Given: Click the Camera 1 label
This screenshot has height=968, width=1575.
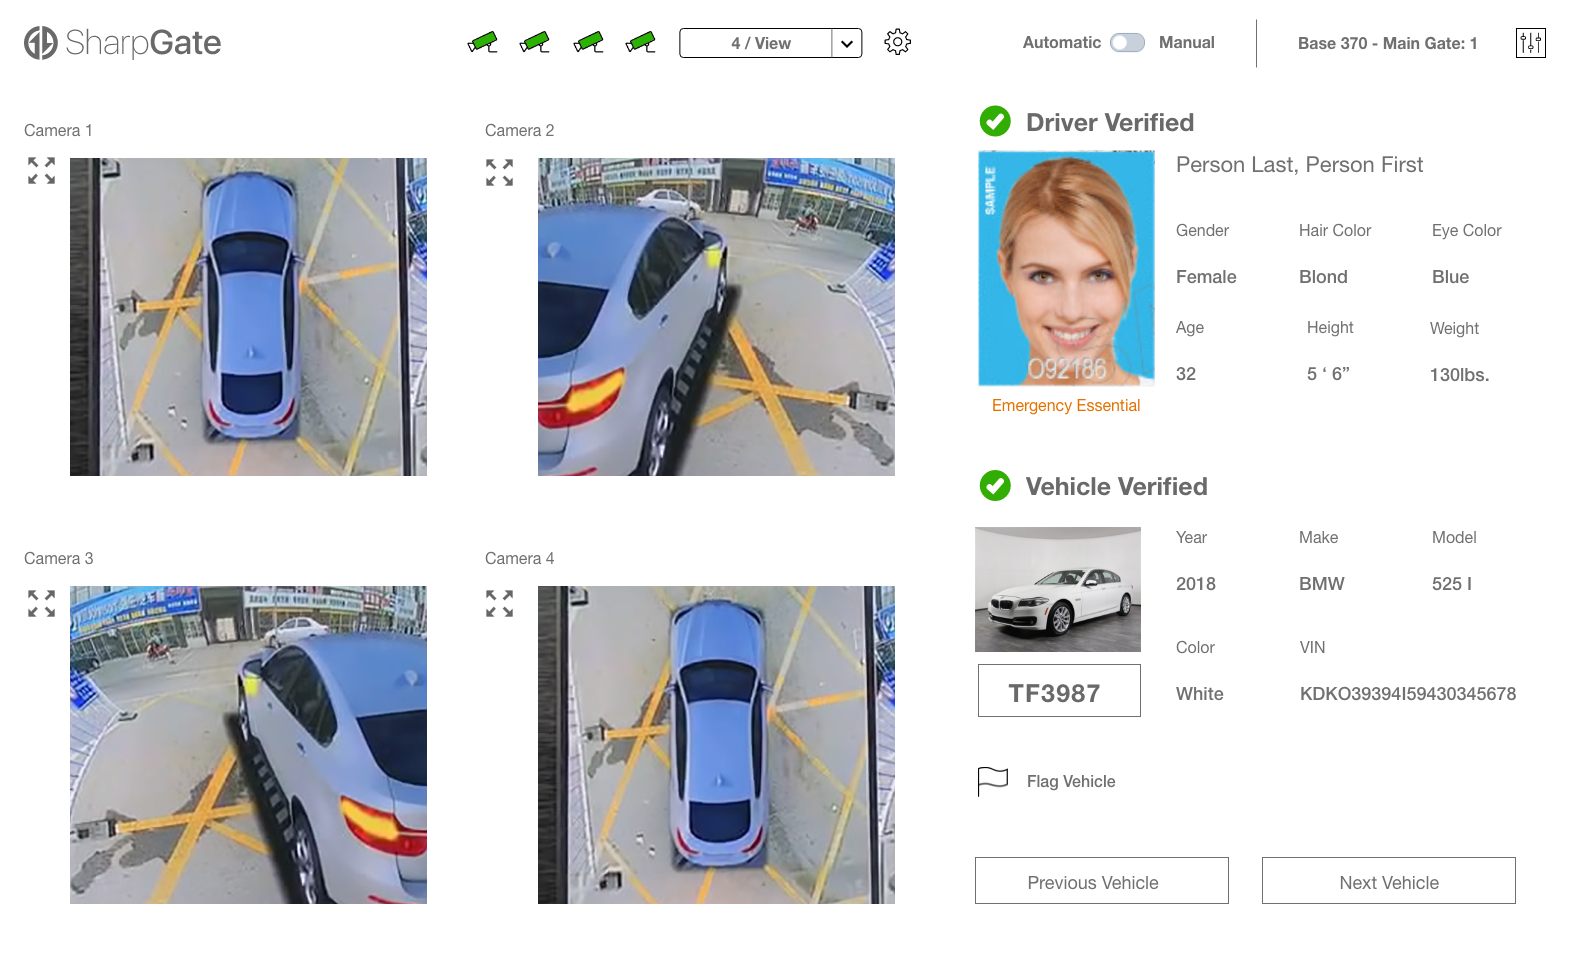Looking at the screenshot, I should tap(58, 130).
